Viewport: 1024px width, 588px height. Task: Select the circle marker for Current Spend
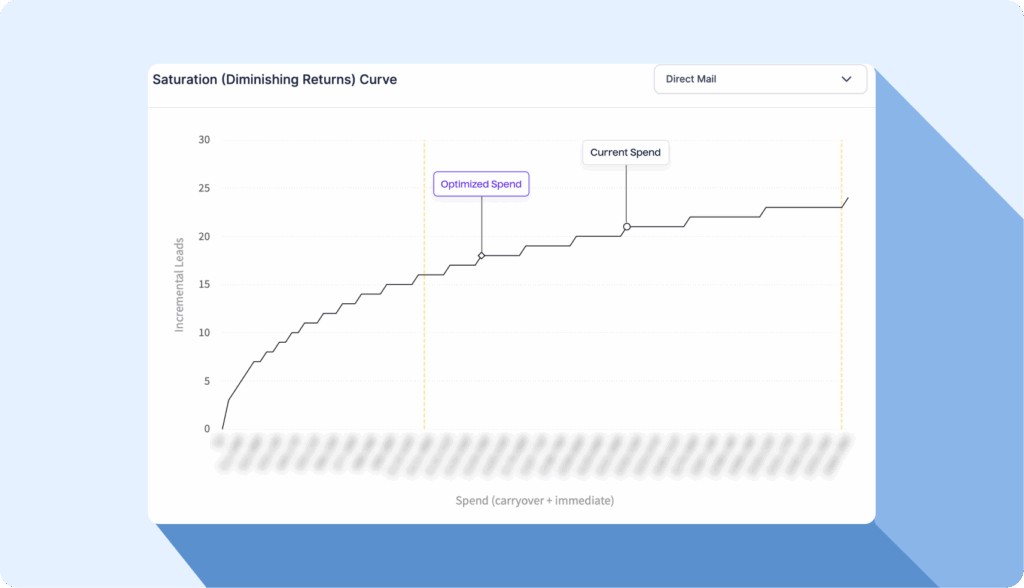point(626,227)
